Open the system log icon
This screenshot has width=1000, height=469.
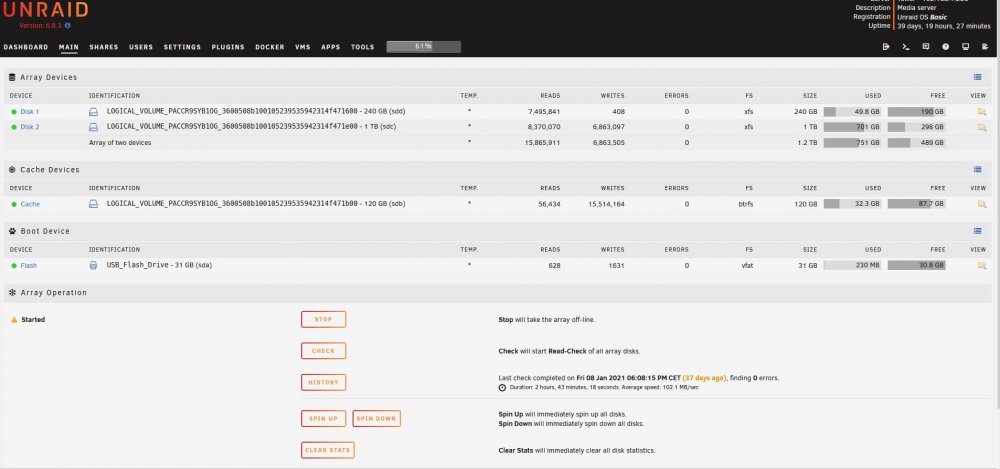(985, 47)
